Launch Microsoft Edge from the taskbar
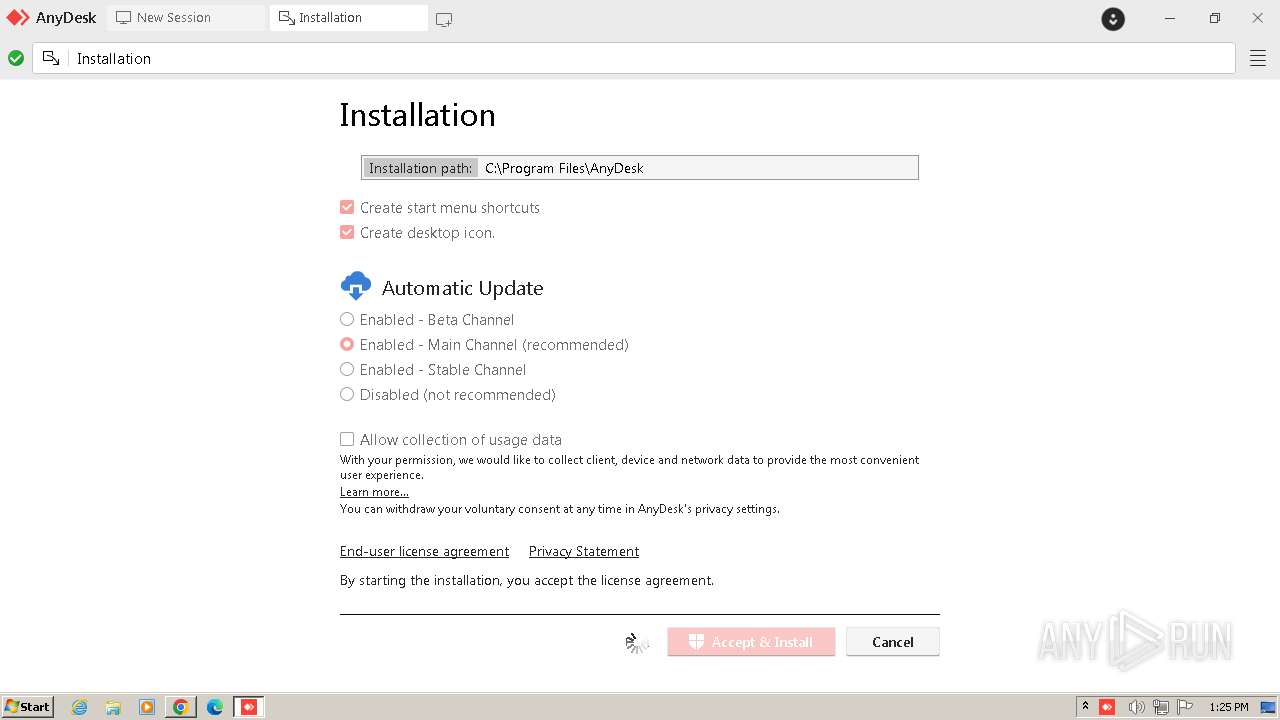The width and height of the screenshot is (1280, 720). [x=215, y=707]
